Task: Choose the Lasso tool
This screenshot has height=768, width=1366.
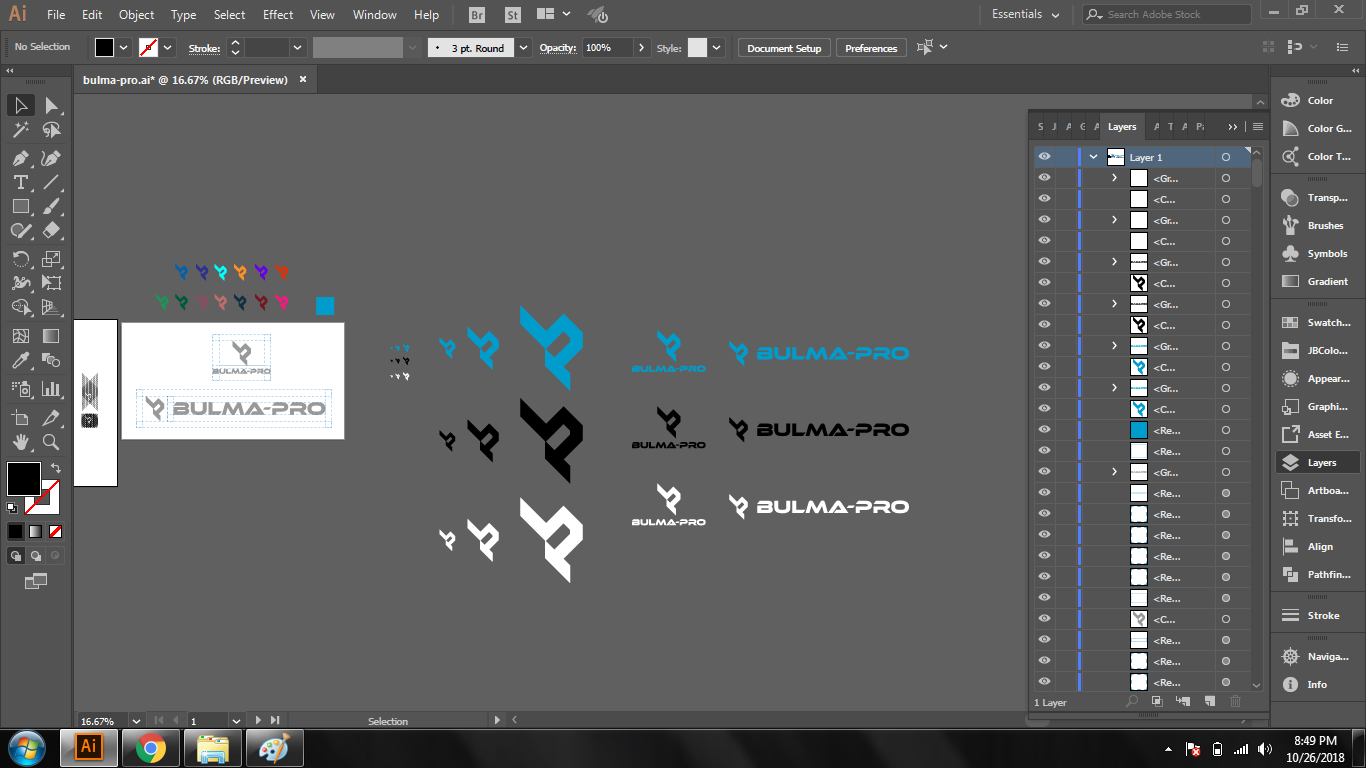Action: (x=52, y=130)
